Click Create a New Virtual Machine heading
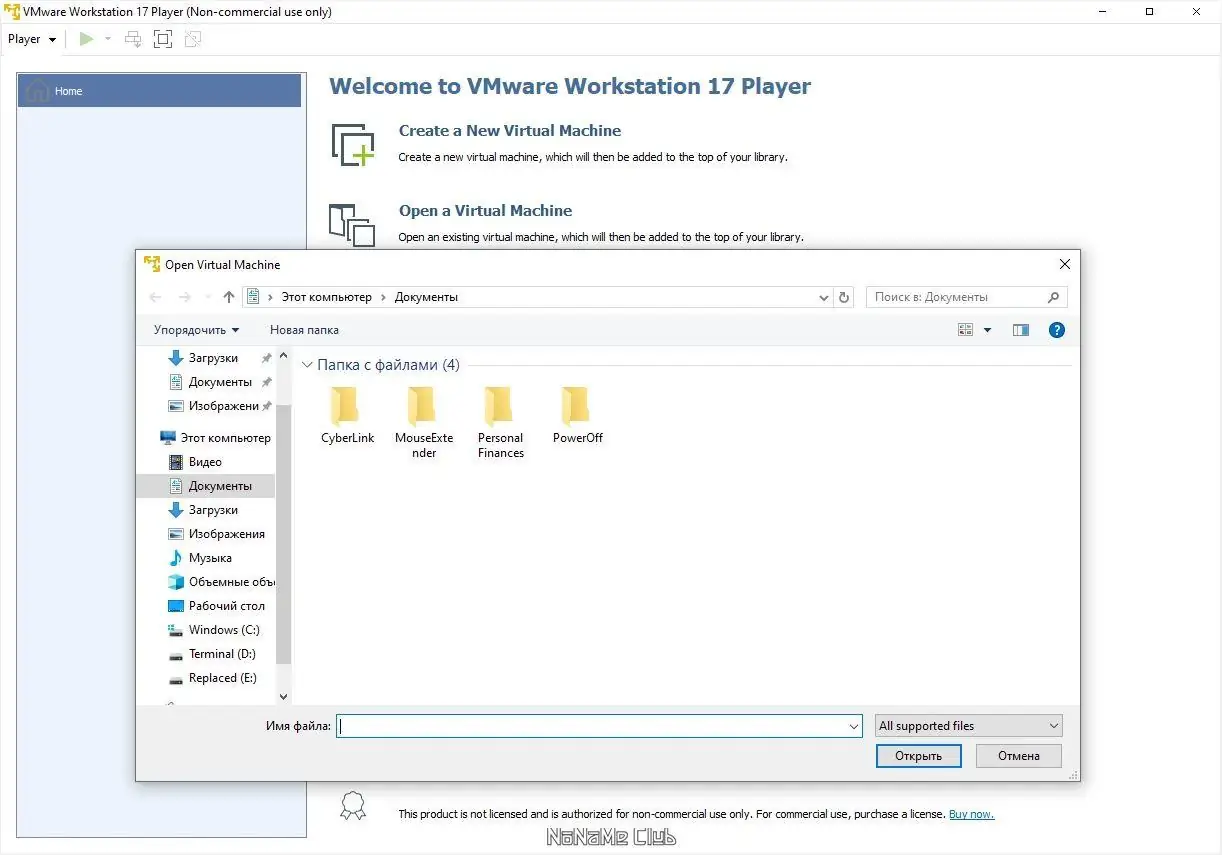1222x855 pixels. tap(510, 131)
